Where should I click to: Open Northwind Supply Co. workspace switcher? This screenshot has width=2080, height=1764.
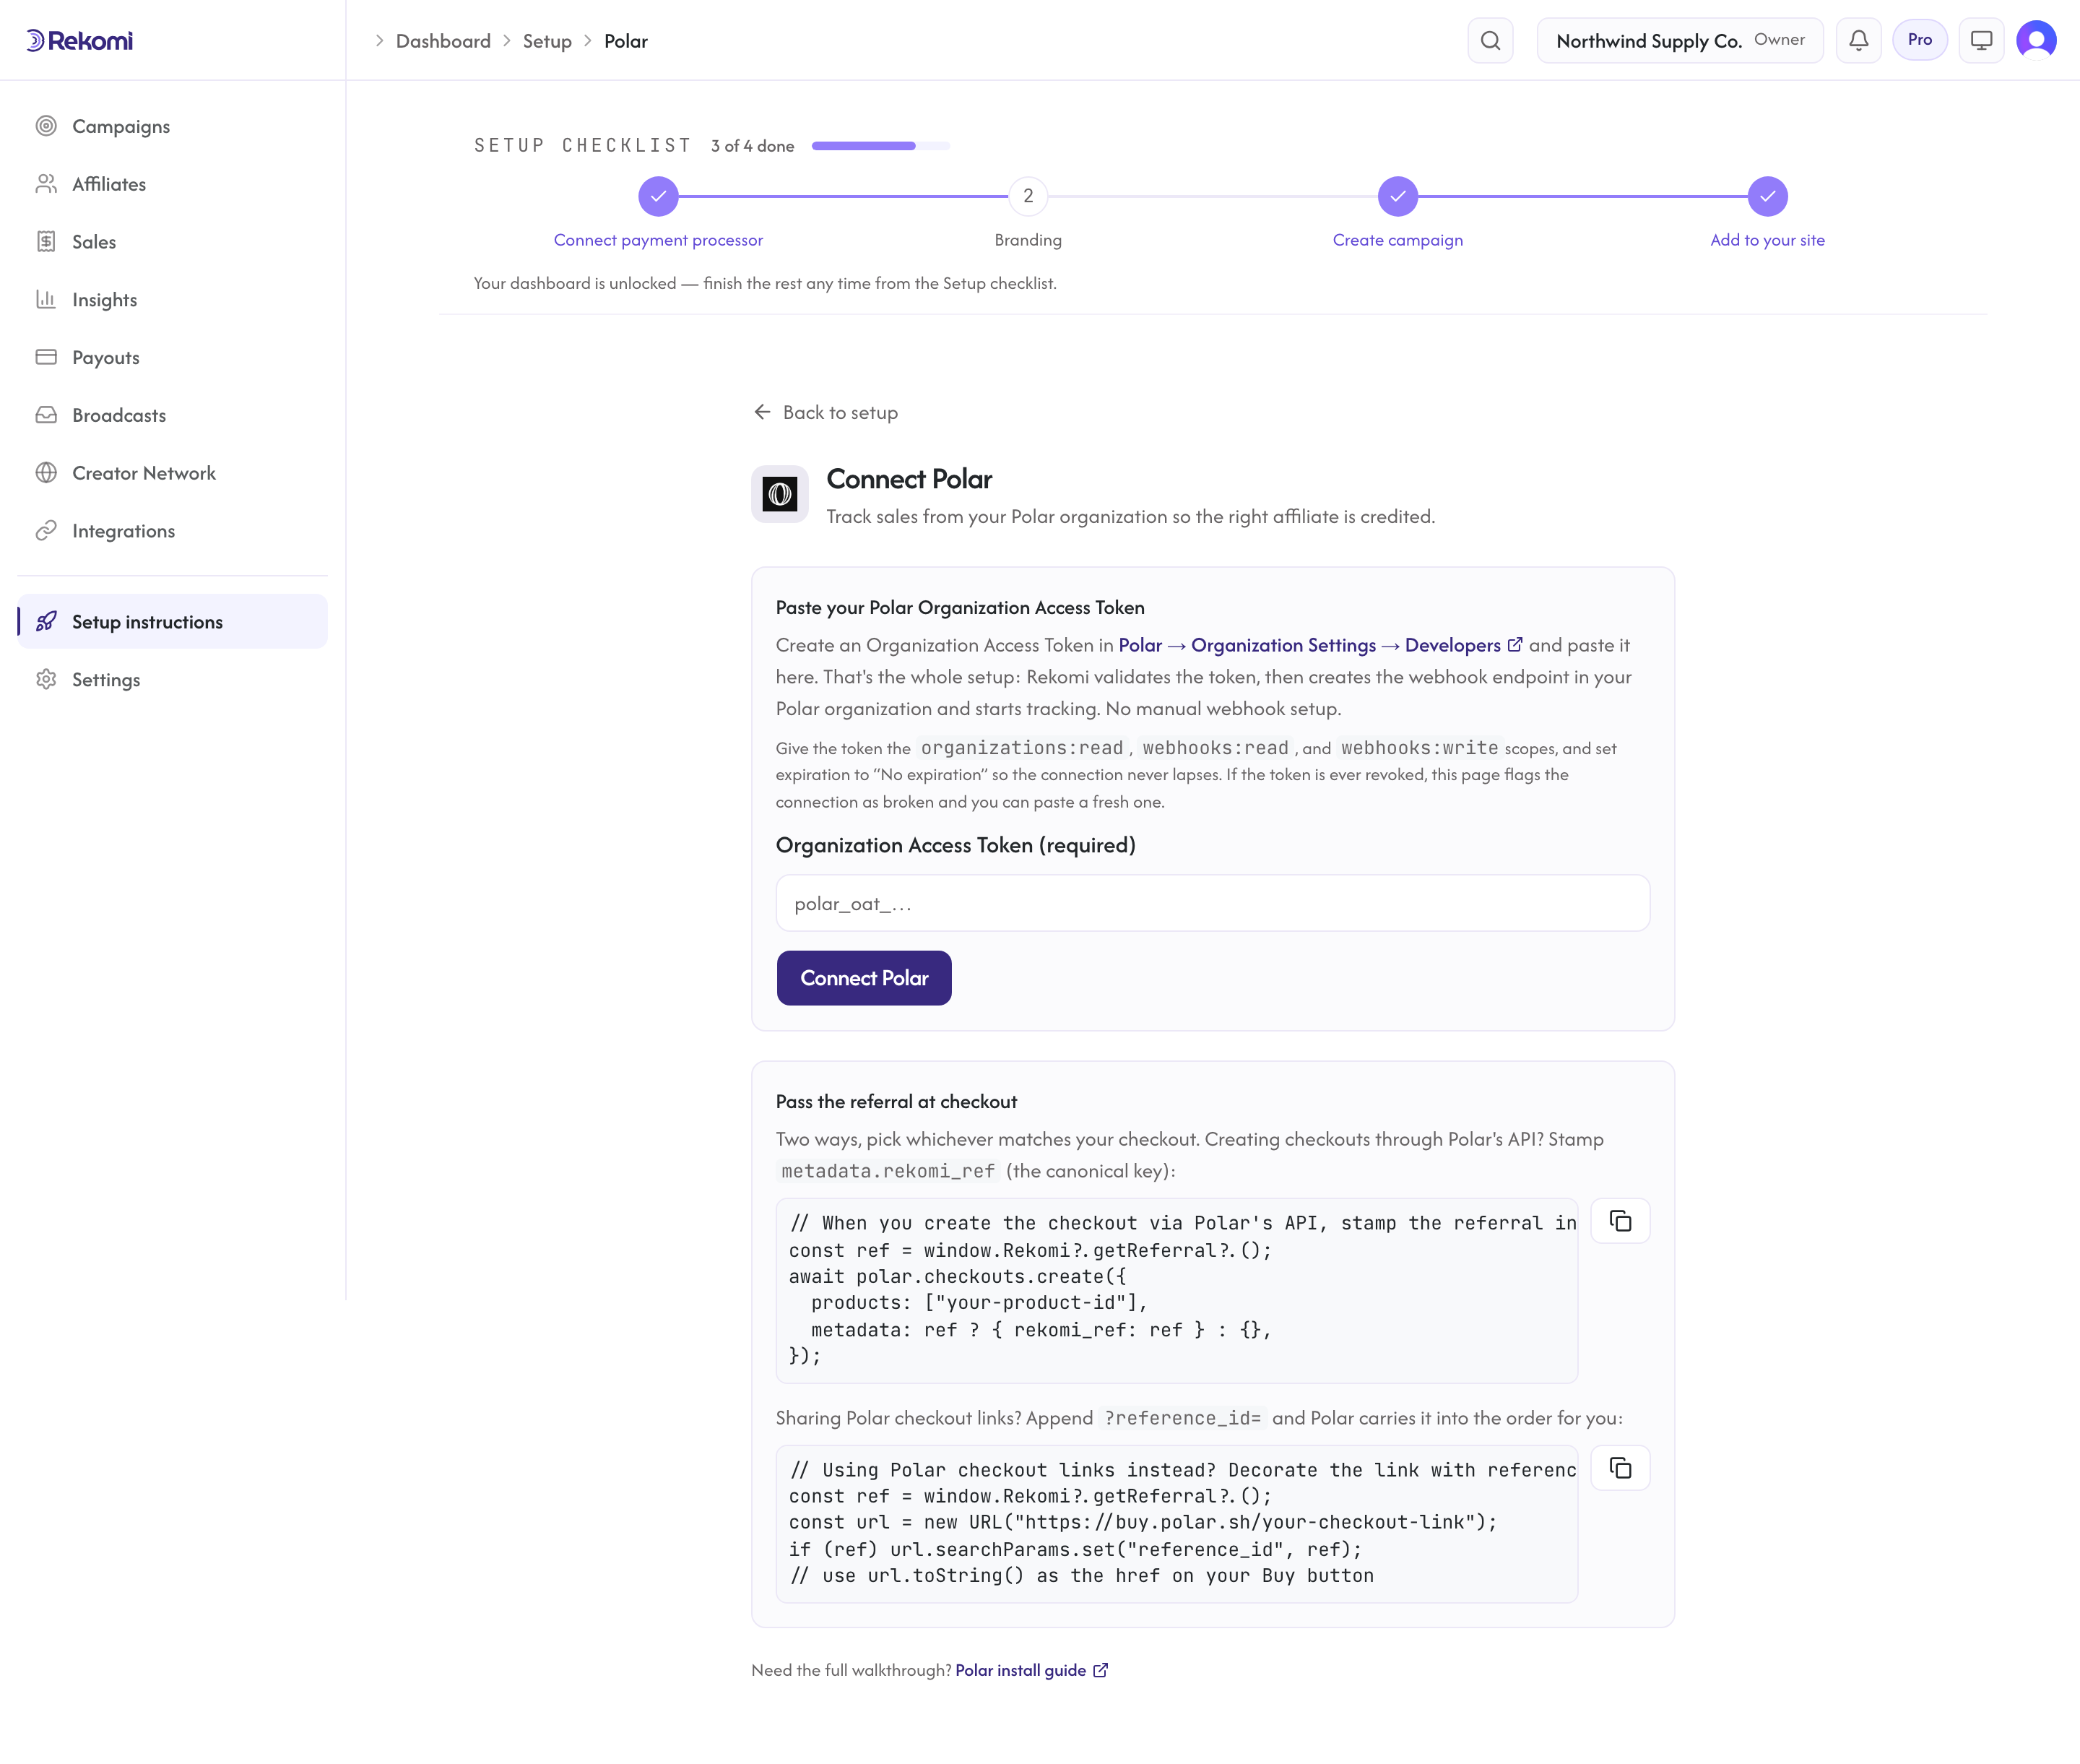[1680, 40]
